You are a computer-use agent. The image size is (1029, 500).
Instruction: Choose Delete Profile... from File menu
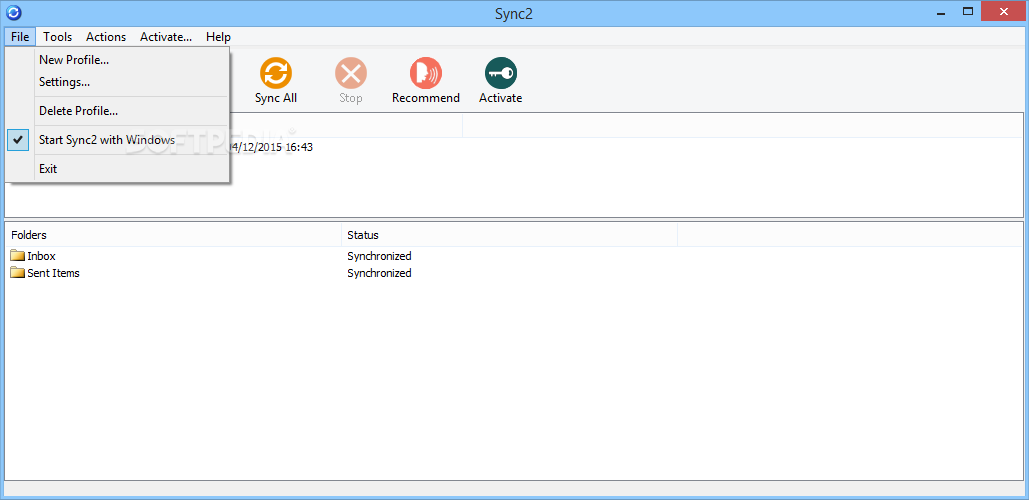pyautogui.click(x=118, y=111)
